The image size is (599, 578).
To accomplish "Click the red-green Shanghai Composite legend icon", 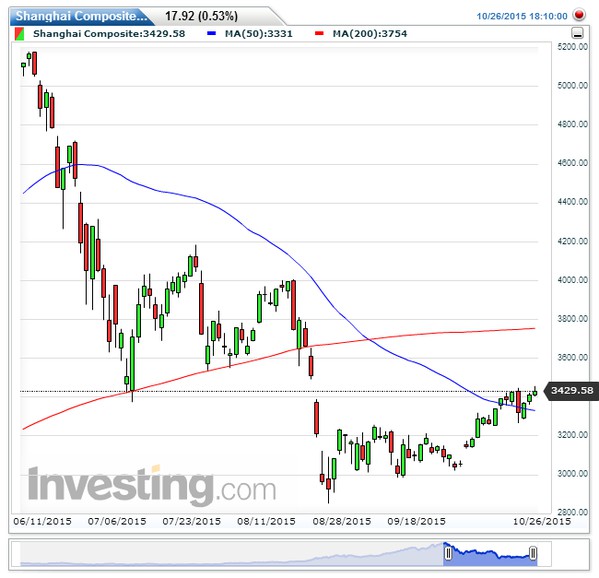I will click(x=19, y=34).
